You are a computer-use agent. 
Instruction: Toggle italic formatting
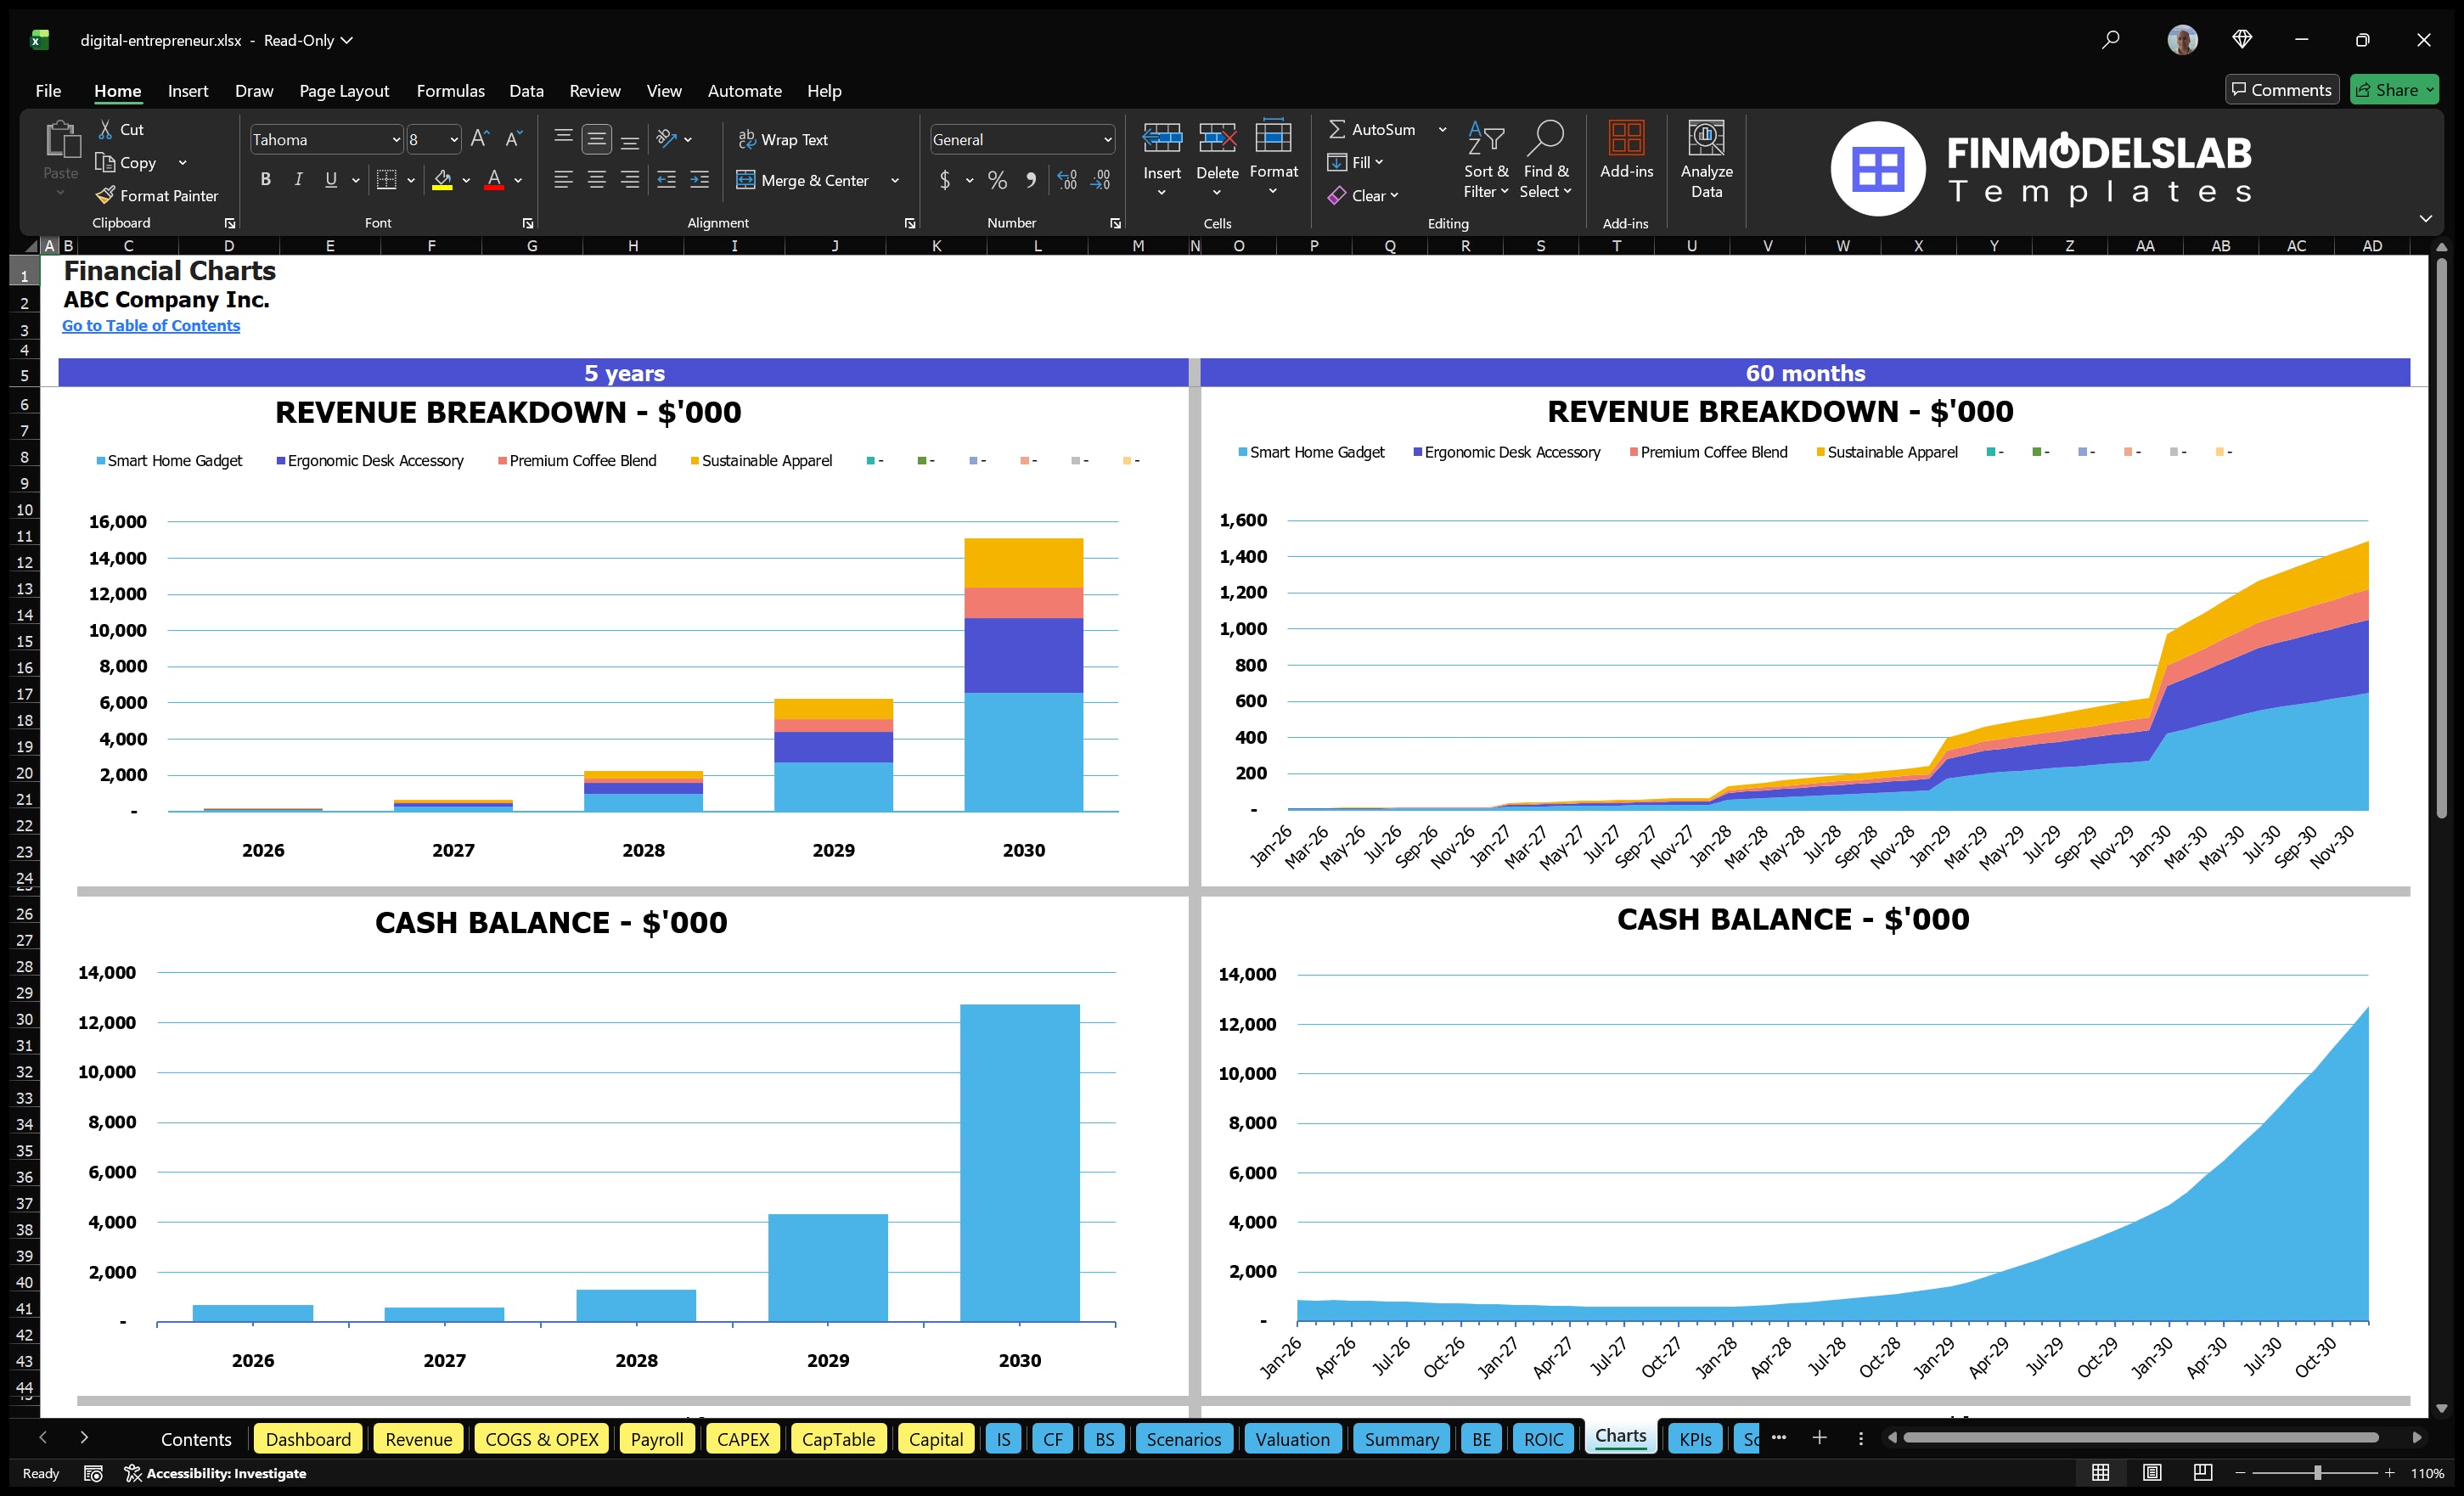coord(297,179)
